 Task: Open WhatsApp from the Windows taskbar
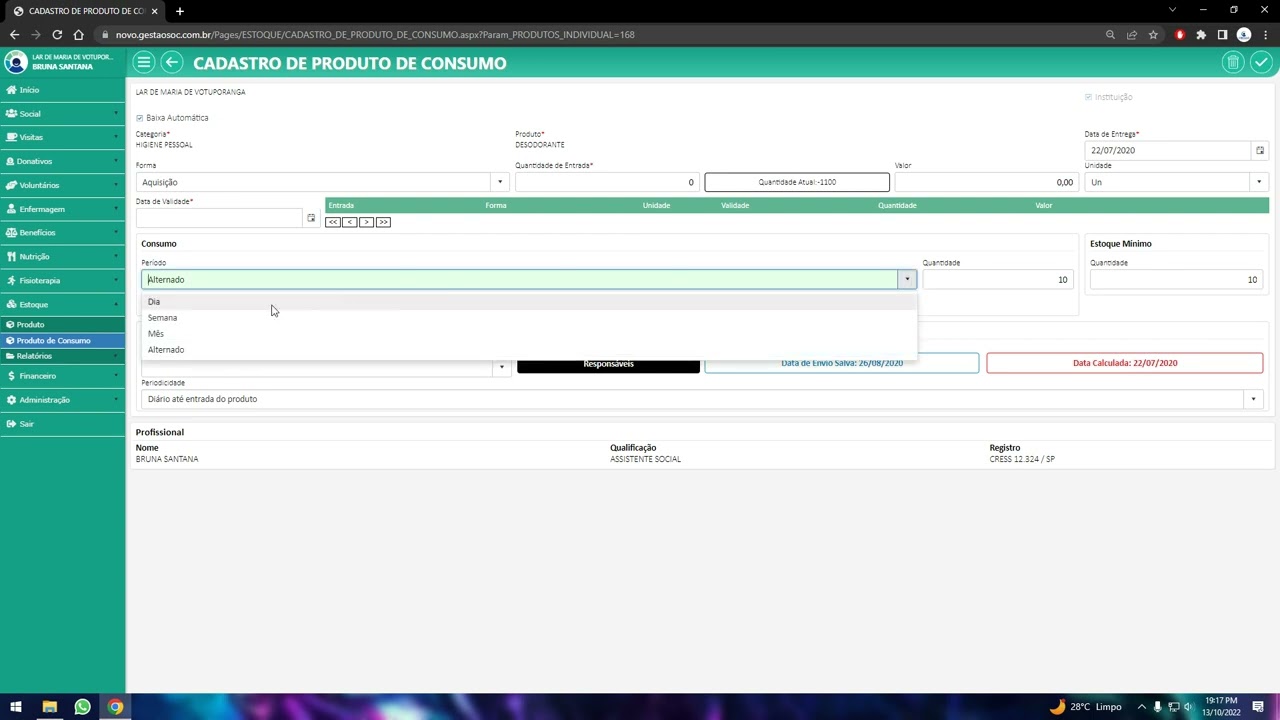pos(82,707)
